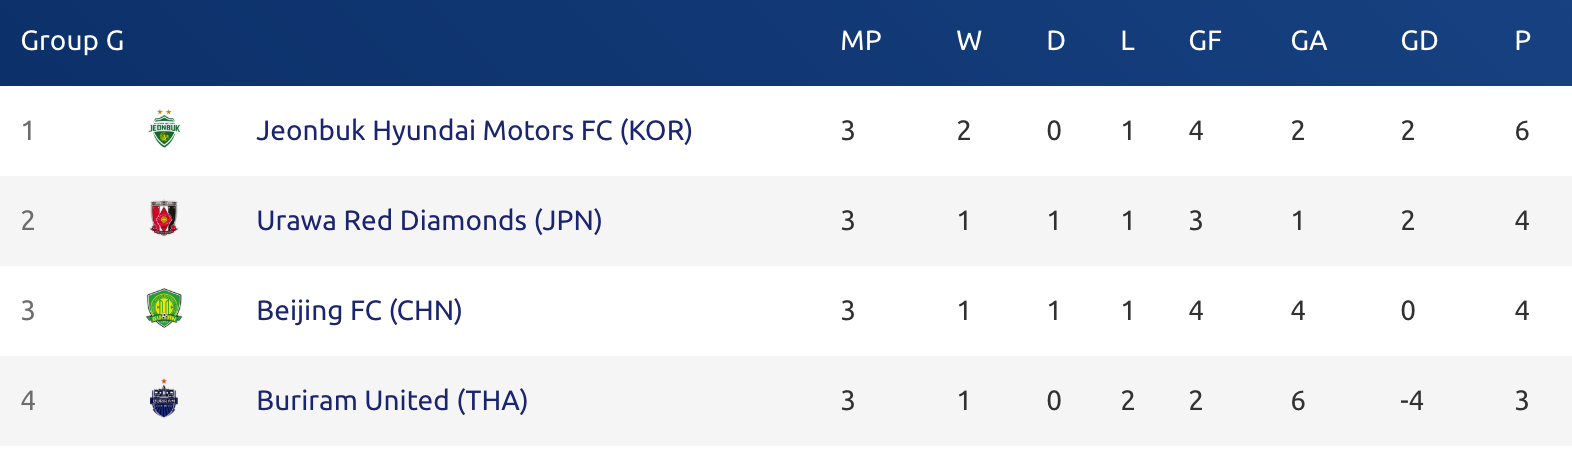Click the Beijing FC club crest
Viewport: 1572px width, 450px height.
(164, 308)
